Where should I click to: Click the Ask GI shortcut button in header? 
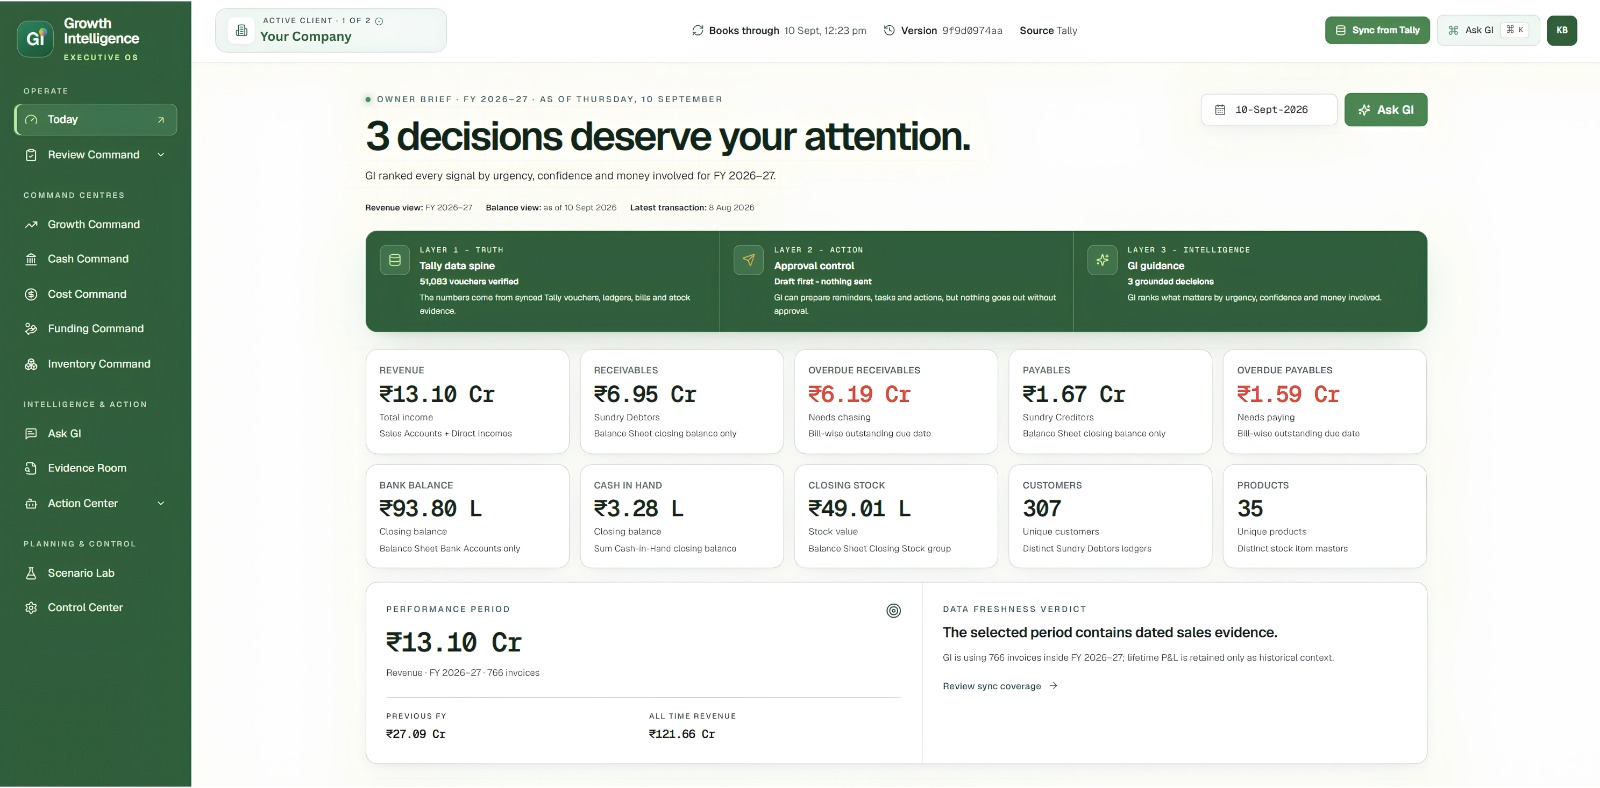tap(1488, 31)
